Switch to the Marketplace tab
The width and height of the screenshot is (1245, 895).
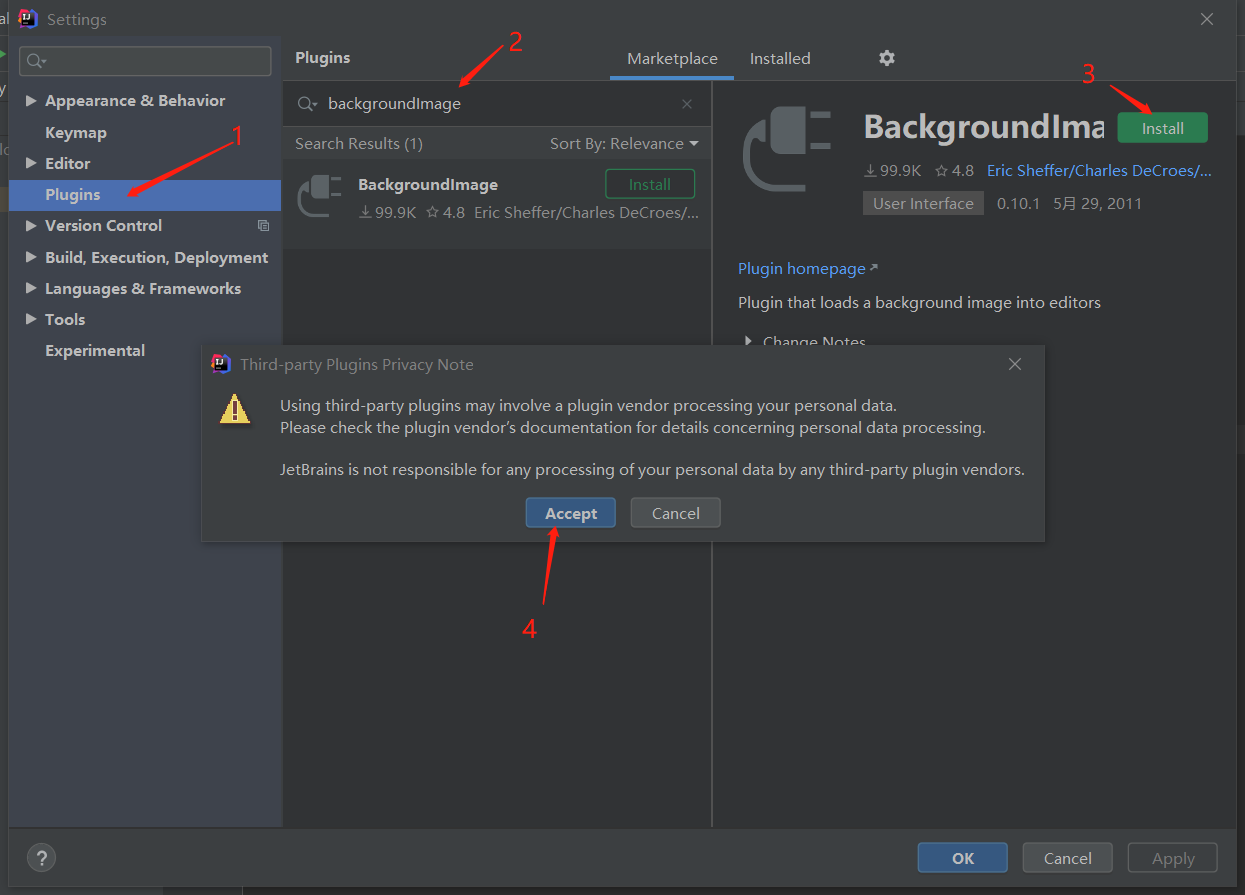tap(672, 59)
